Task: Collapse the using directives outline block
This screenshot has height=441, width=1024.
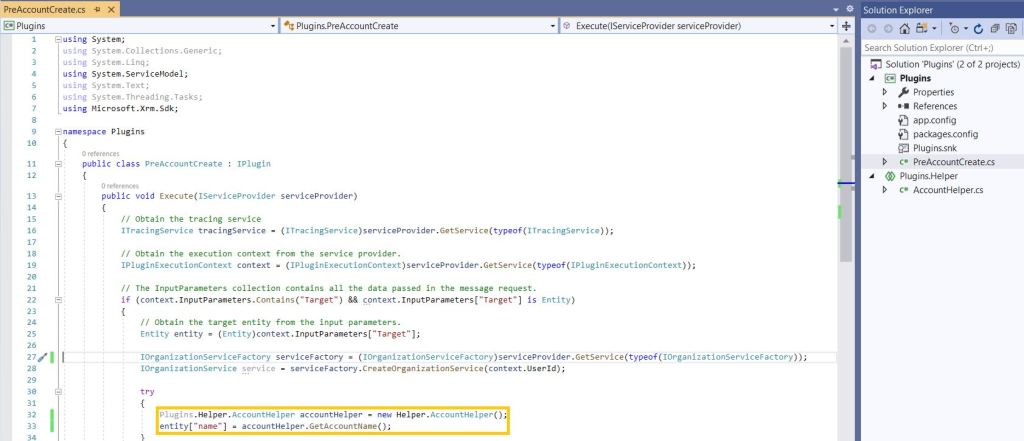Action: pos(56,40)
